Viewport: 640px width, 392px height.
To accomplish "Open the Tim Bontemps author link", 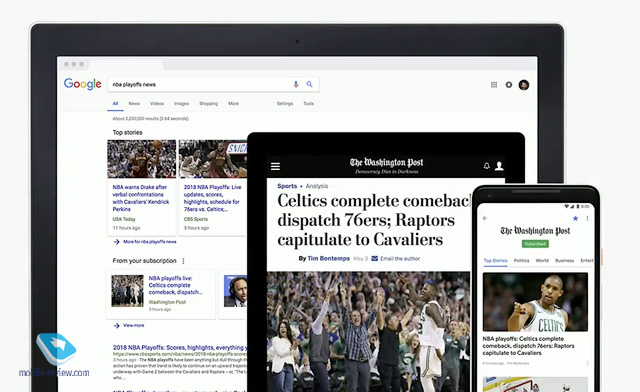I will click(x=329, y=258).
